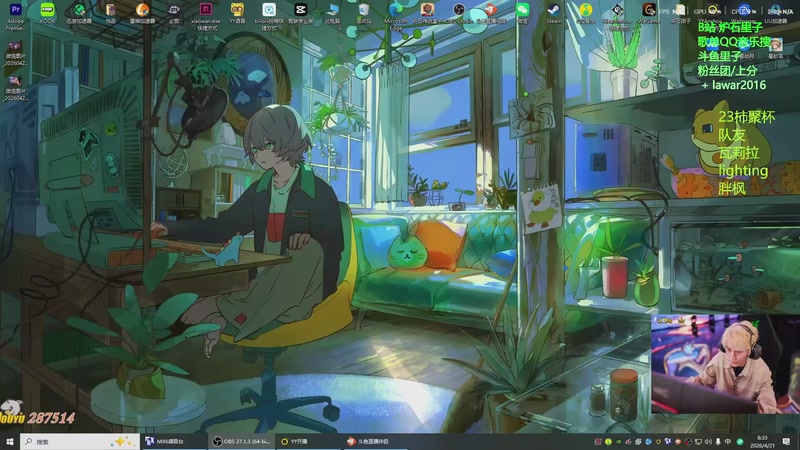Click the volume speaker tray icon
The width and height of the screenshot is (800, 450).
708,441
